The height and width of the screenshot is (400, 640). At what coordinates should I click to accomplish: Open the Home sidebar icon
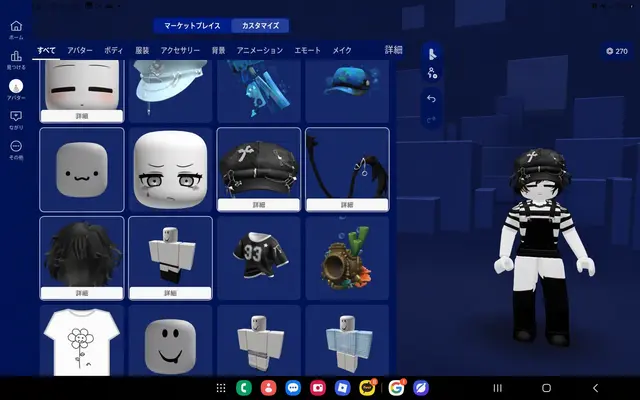click(16, 26)
